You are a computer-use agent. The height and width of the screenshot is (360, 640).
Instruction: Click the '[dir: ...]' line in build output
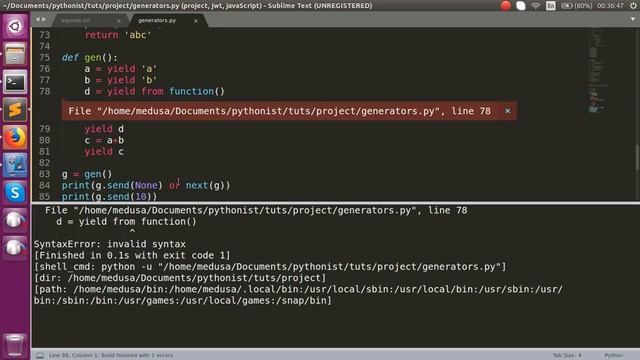click(x=180, y=278)
